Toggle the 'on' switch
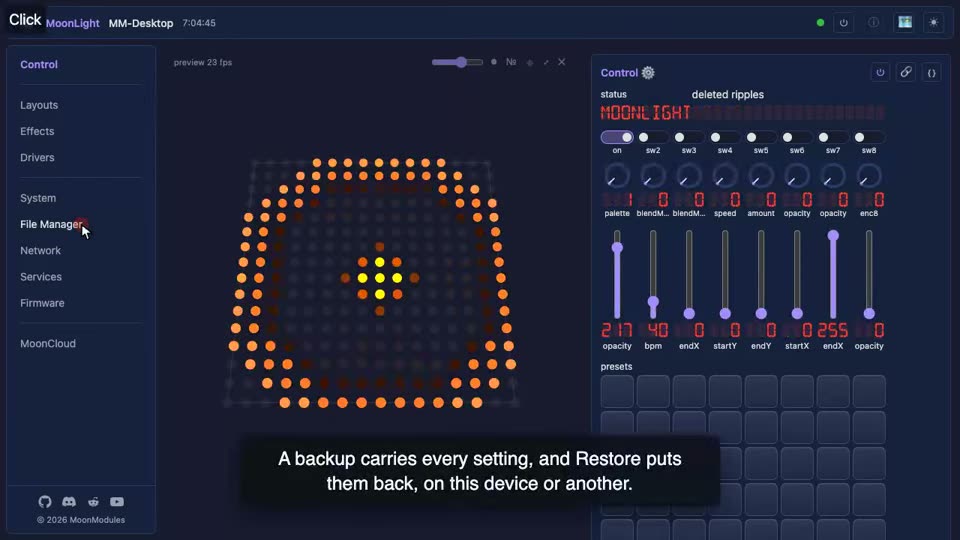 click(x=617, y=137)
